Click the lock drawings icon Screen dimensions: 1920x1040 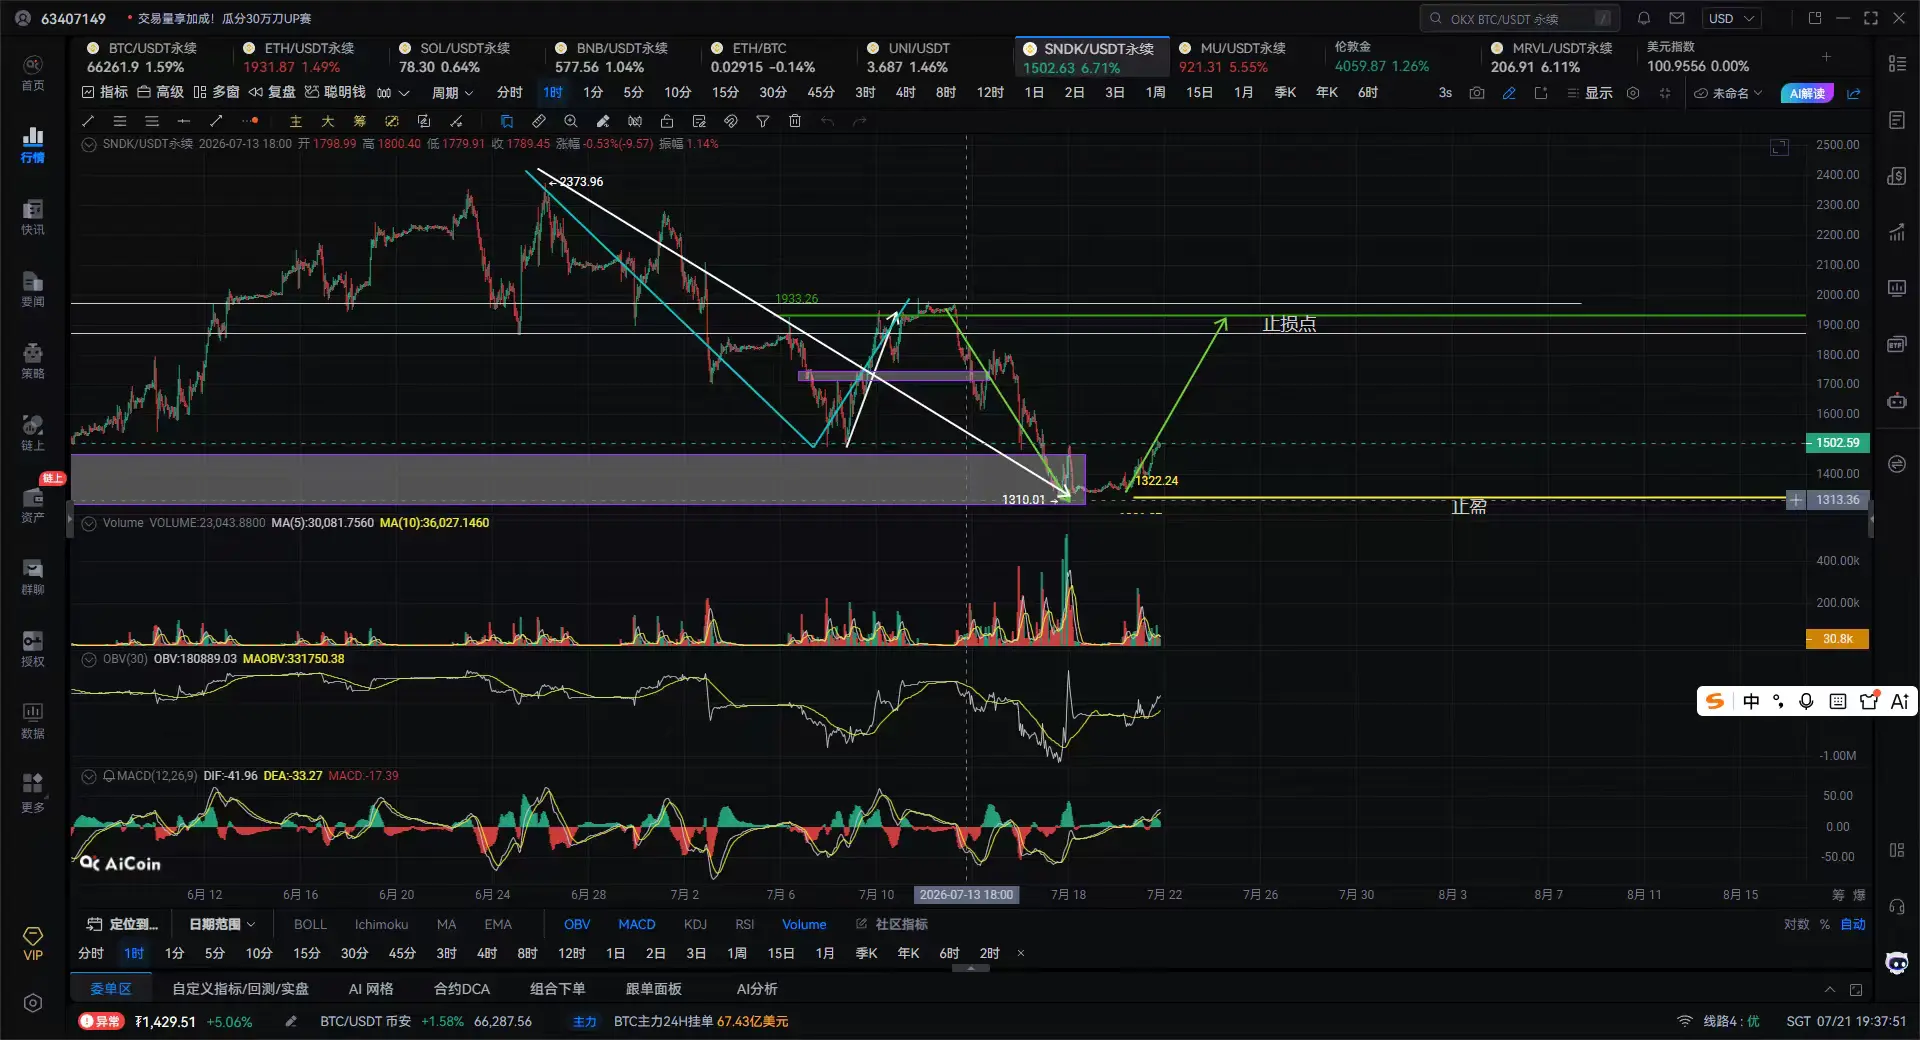click(x=667, y=121)
